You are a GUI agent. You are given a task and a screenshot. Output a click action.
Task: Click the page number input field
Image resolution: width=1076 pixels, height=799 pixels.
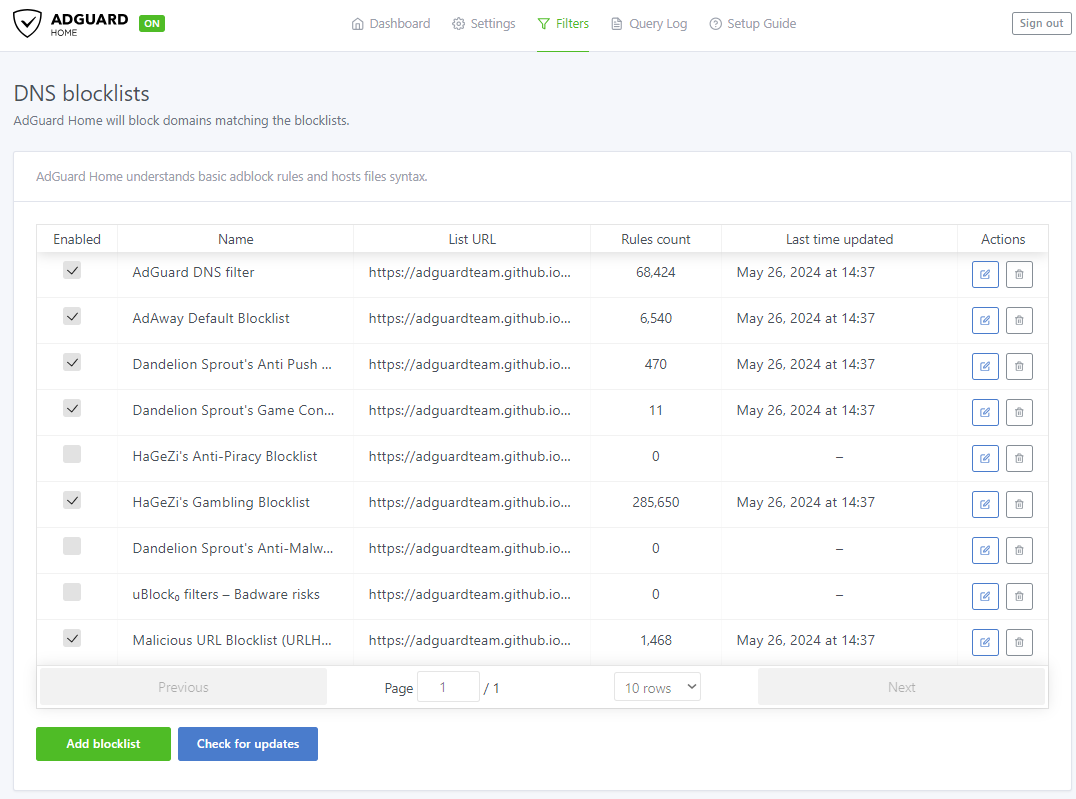[x=448, y=687]
